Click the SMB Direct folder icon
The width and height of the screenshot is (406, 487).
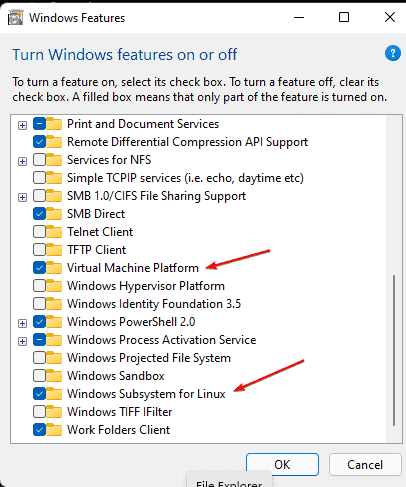point(54,214)
